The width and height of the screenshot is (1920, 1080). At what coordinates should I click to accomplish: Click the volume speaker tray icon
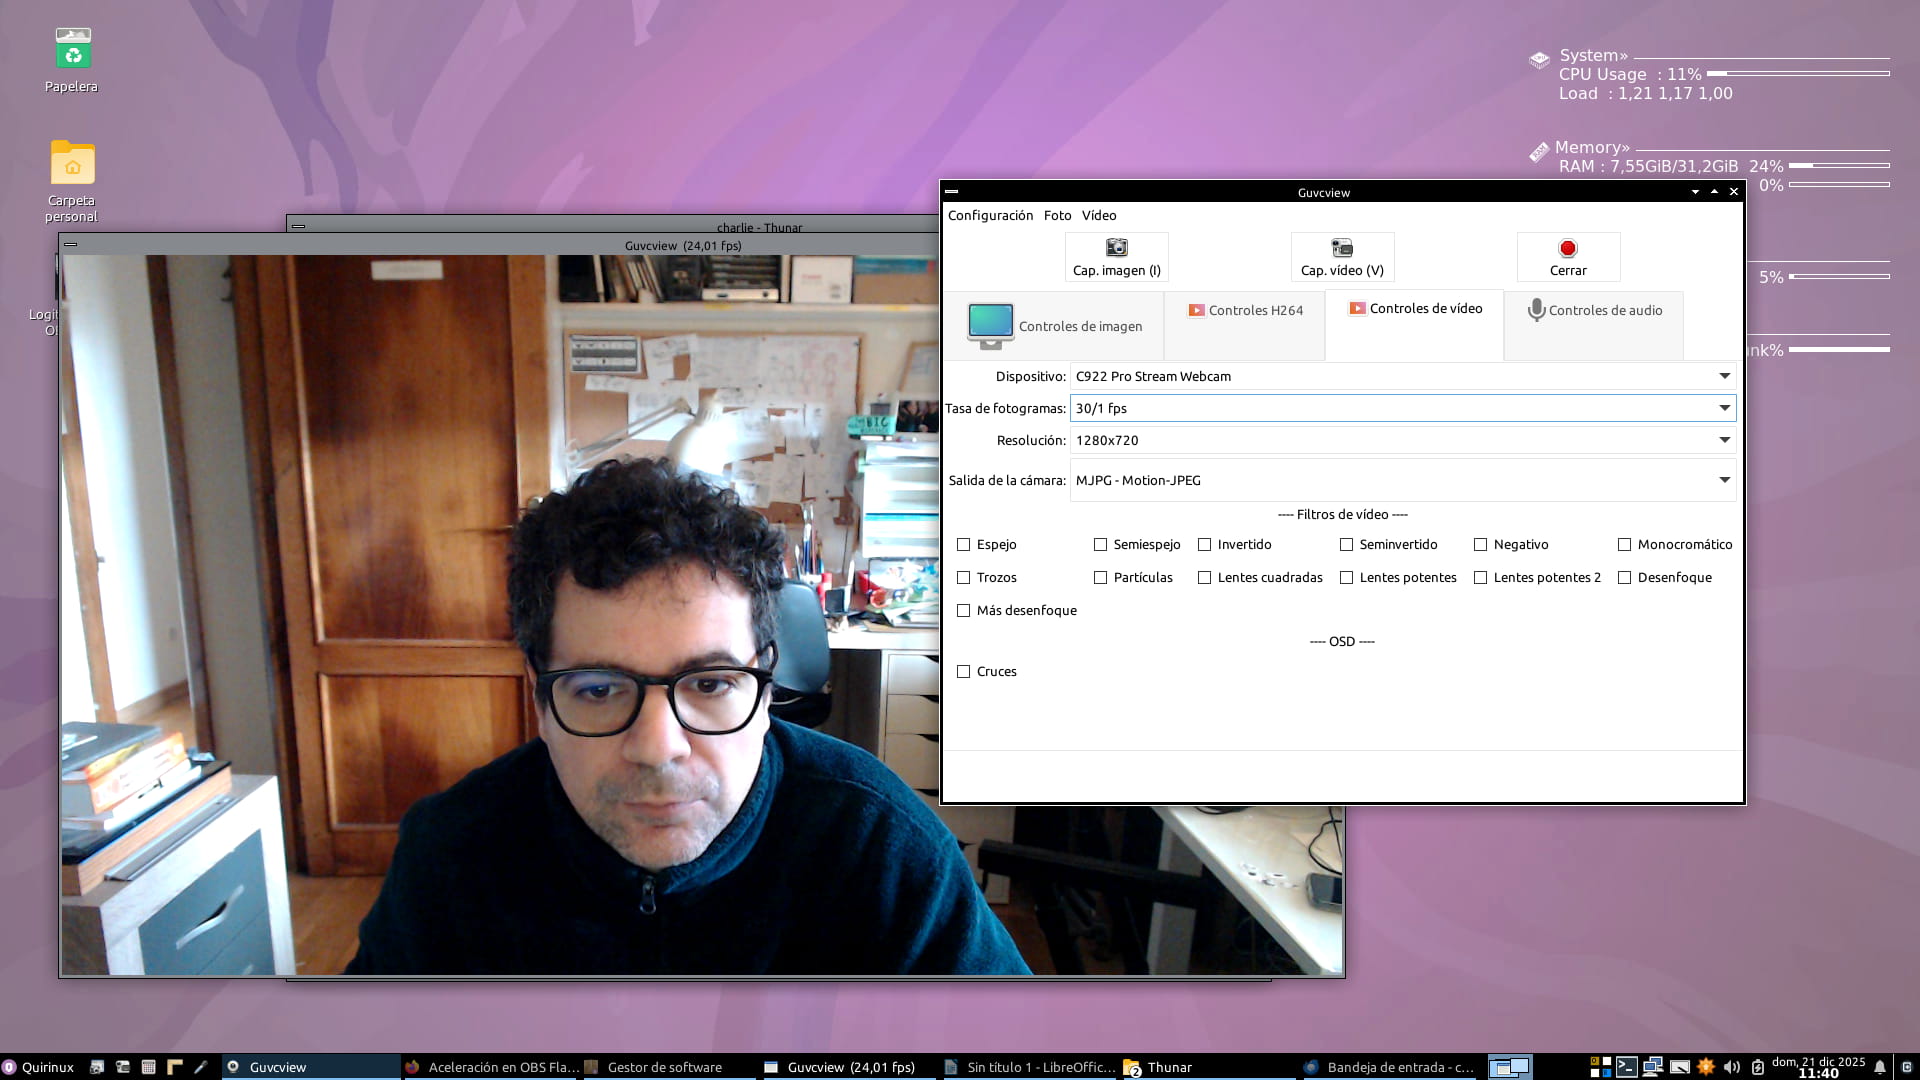1732,1067
